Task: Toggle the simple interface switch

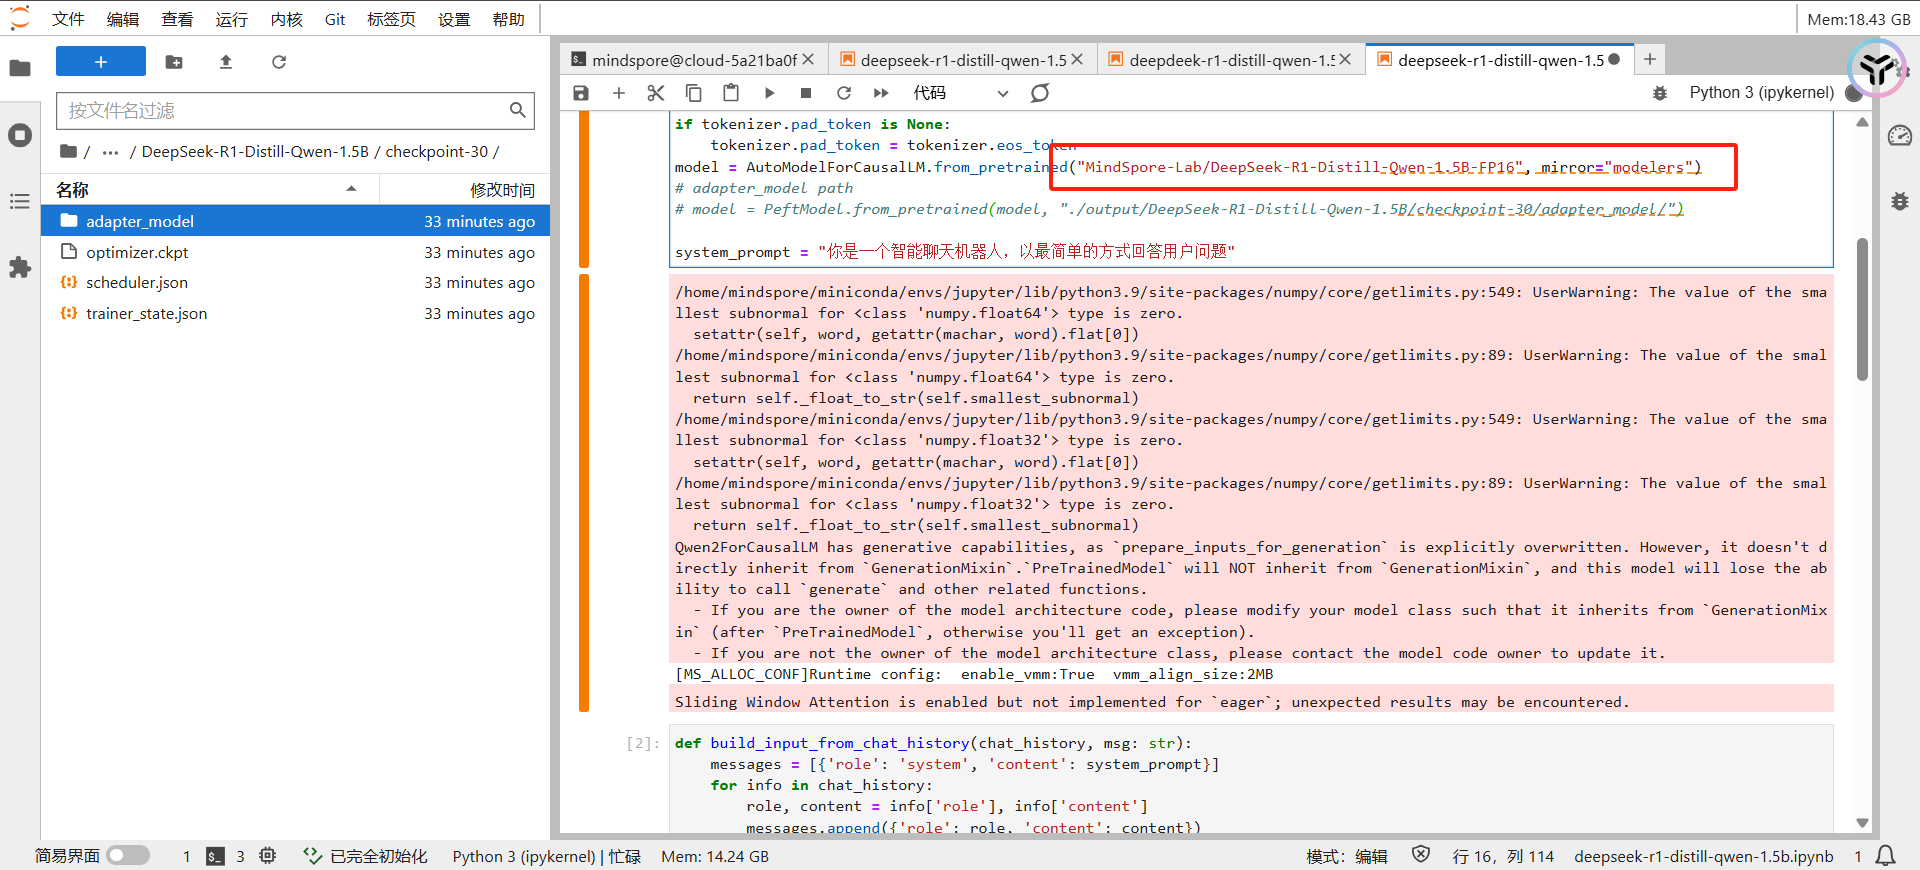Action: pyautogui.click(x=128, y=856)
